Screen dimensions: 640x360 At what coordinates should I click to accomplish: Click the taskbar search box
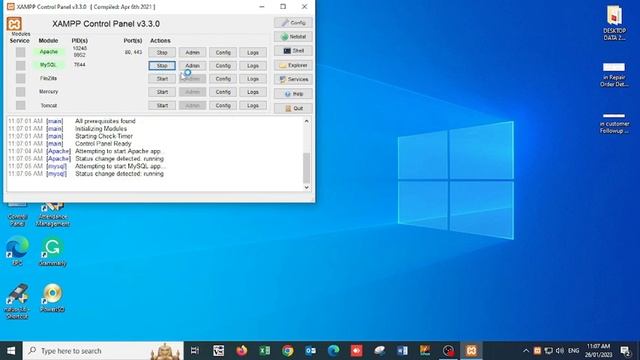(103, 351)
